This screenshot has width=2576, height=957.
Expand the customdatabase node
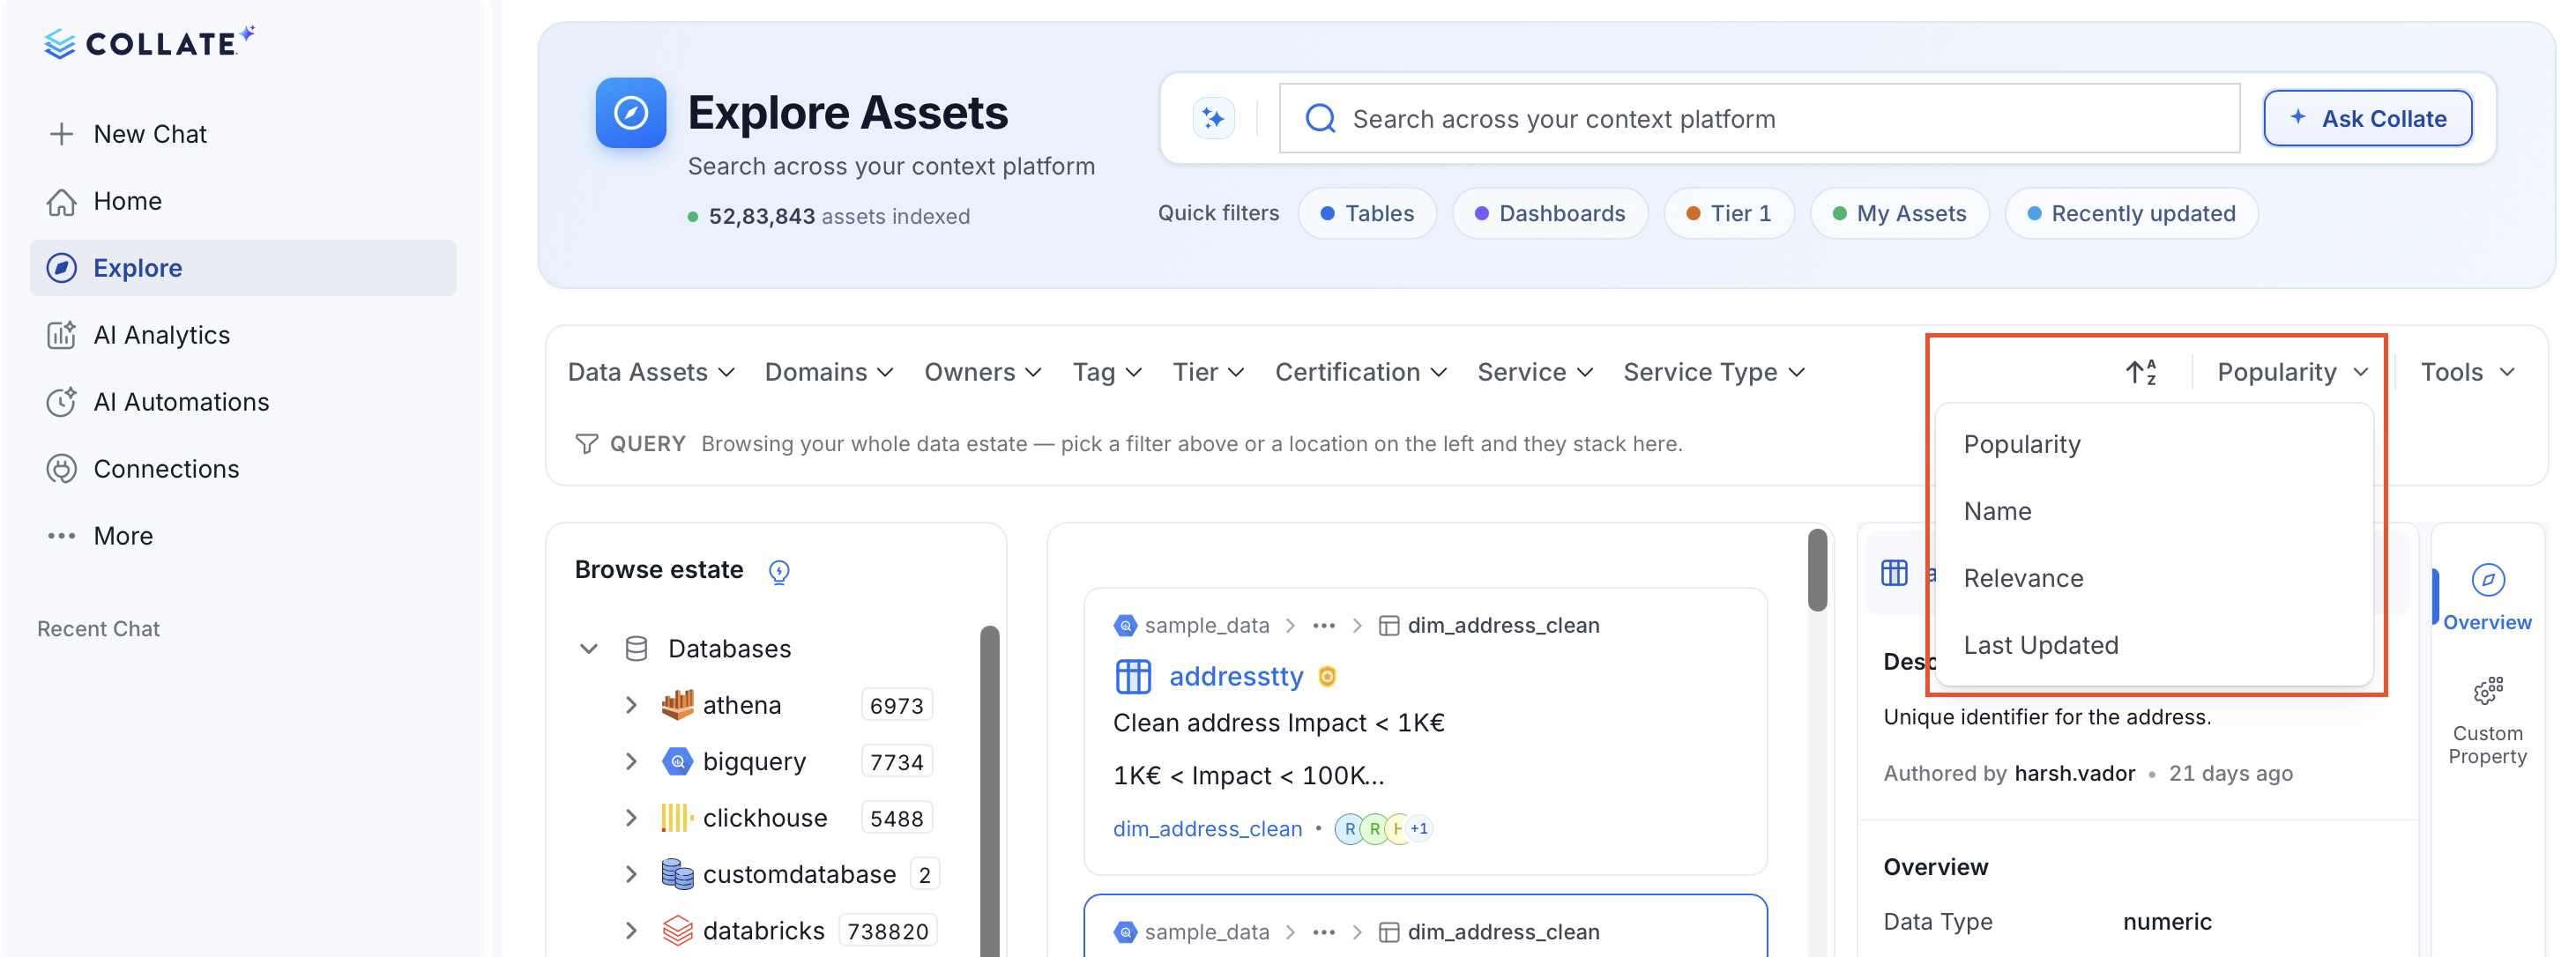pos(631,875)
